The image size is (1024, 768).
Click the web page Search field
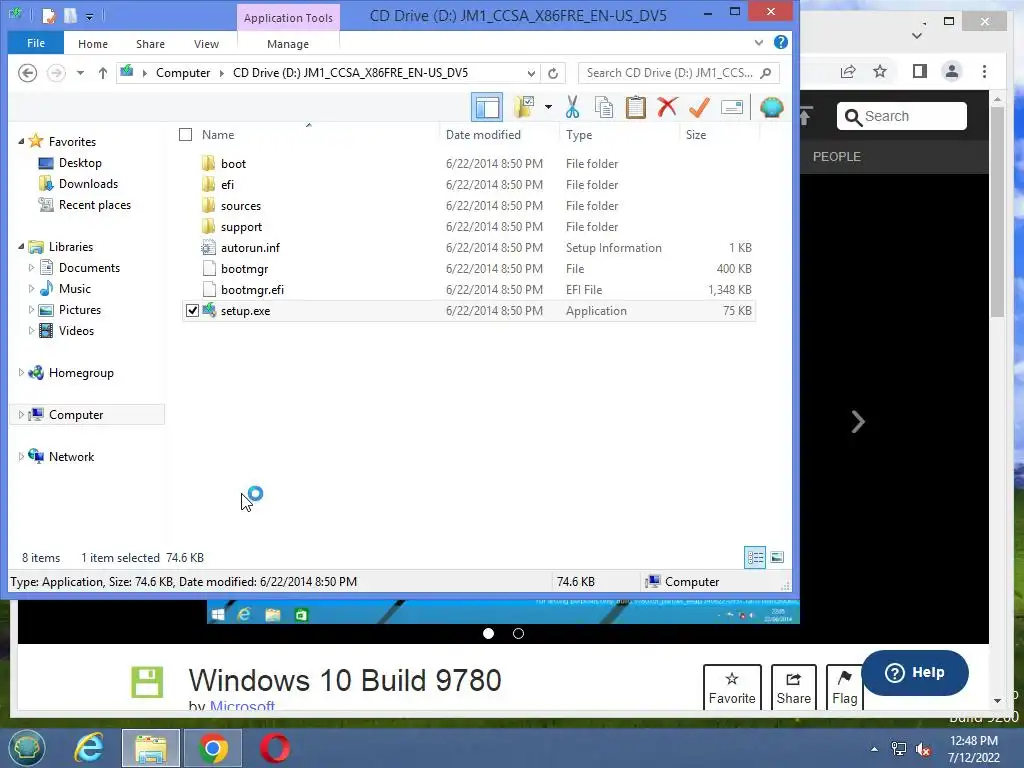[902, 116]
